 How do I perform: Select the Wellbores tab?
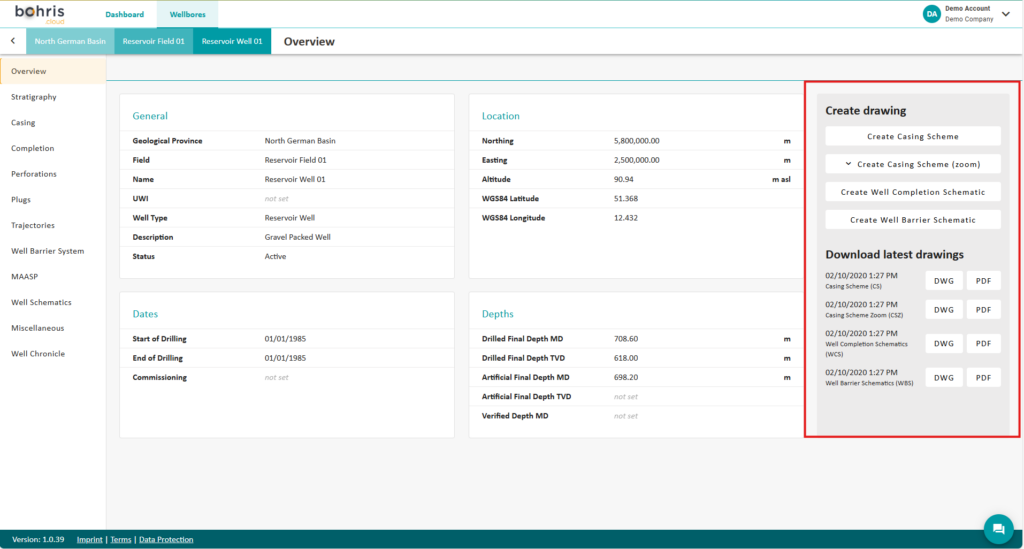coord(187,14)
